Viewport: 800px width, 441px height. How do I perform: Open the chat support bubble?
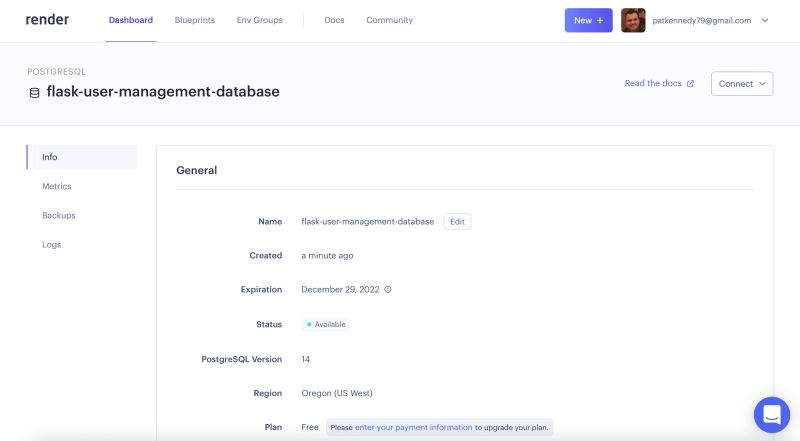point(772,415)
